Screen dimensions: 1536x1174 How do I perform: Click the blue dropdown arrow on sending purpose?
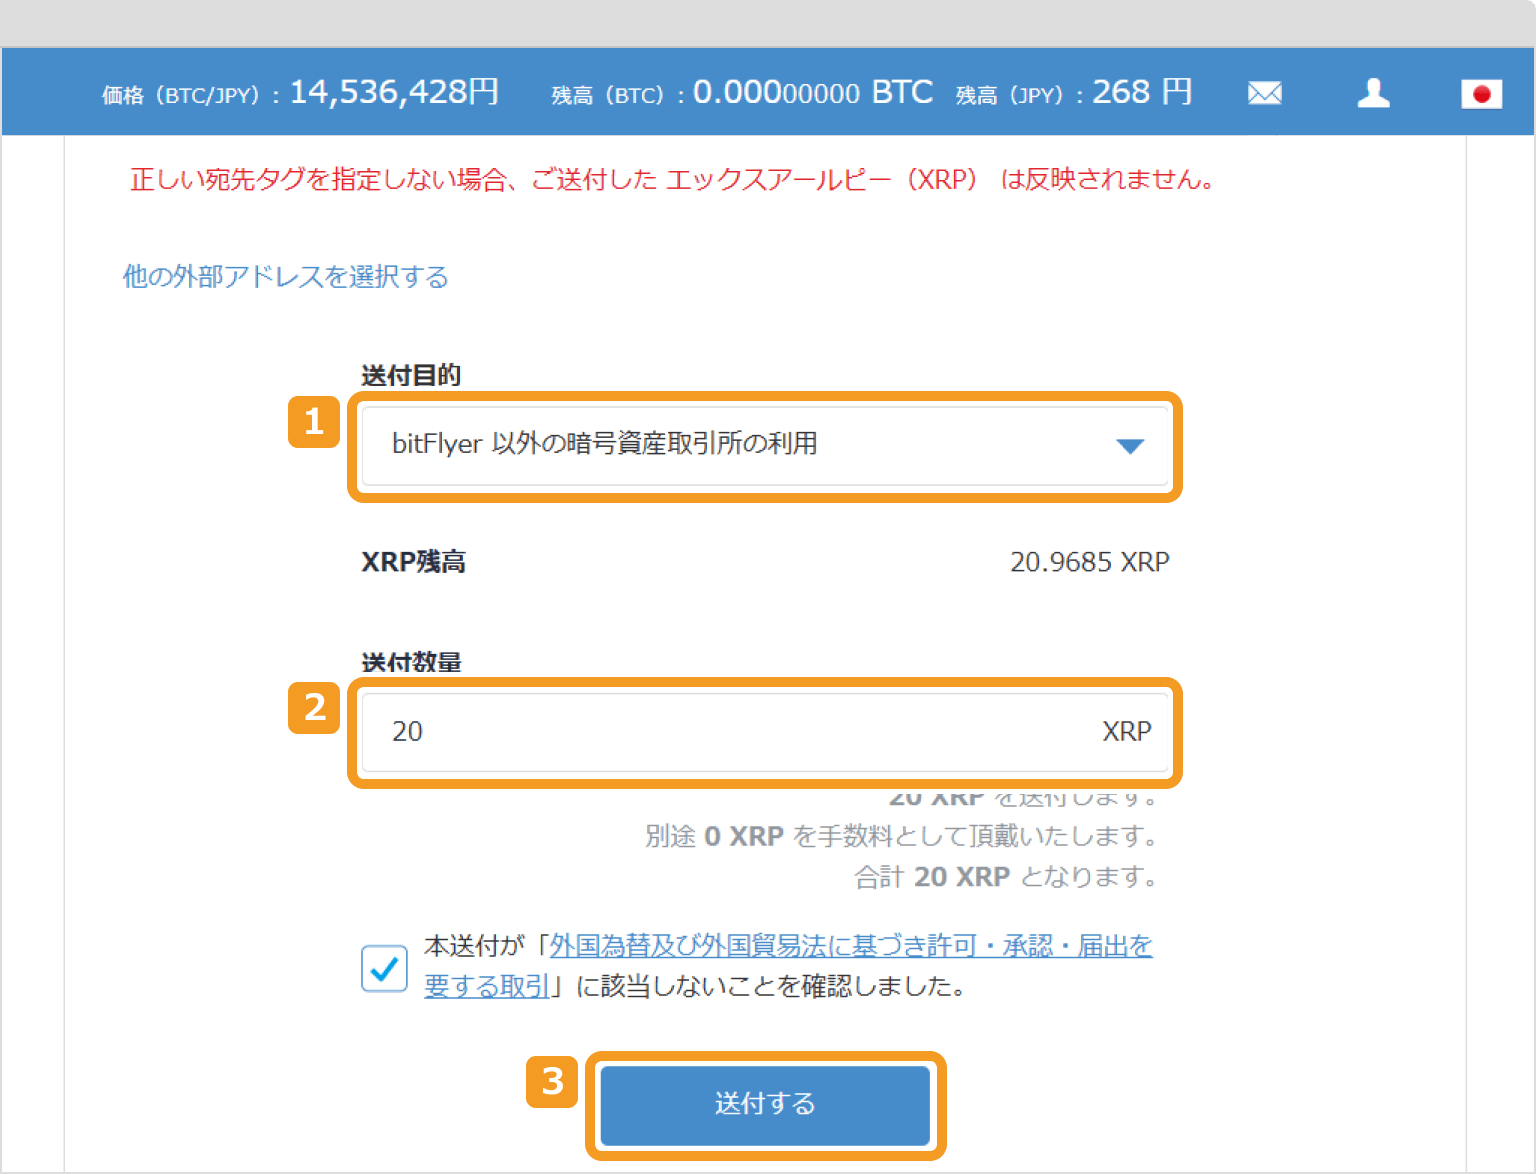(x=1129, y=446)
